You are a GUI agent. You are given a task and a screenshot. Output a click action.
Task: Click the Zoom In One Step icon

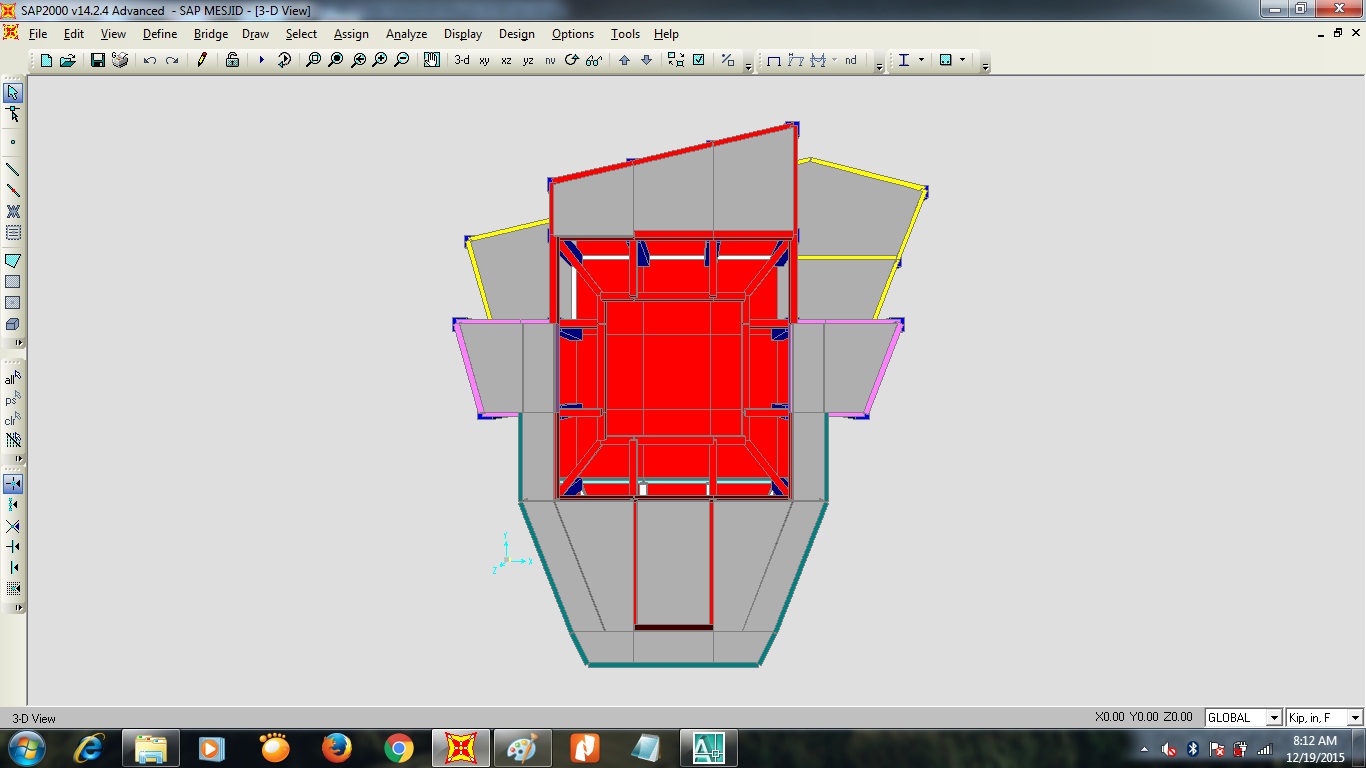click(x=379, y=60)
